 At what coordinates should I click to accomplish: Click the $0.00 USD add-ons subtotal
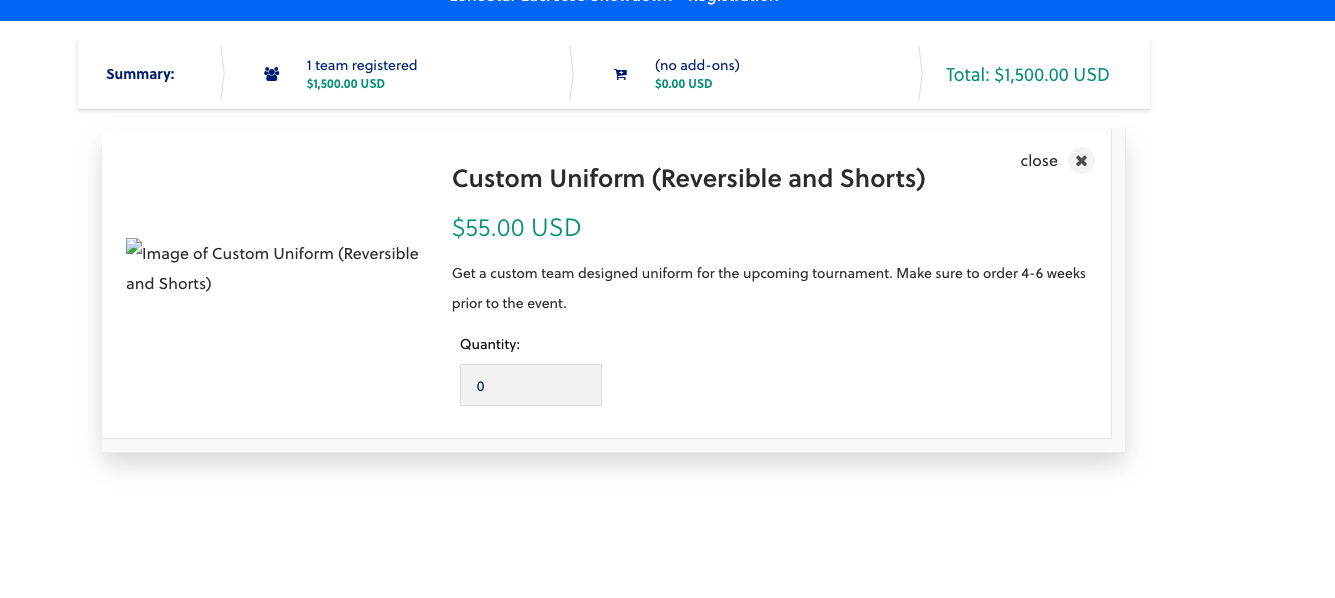click(x=684, y=84)
